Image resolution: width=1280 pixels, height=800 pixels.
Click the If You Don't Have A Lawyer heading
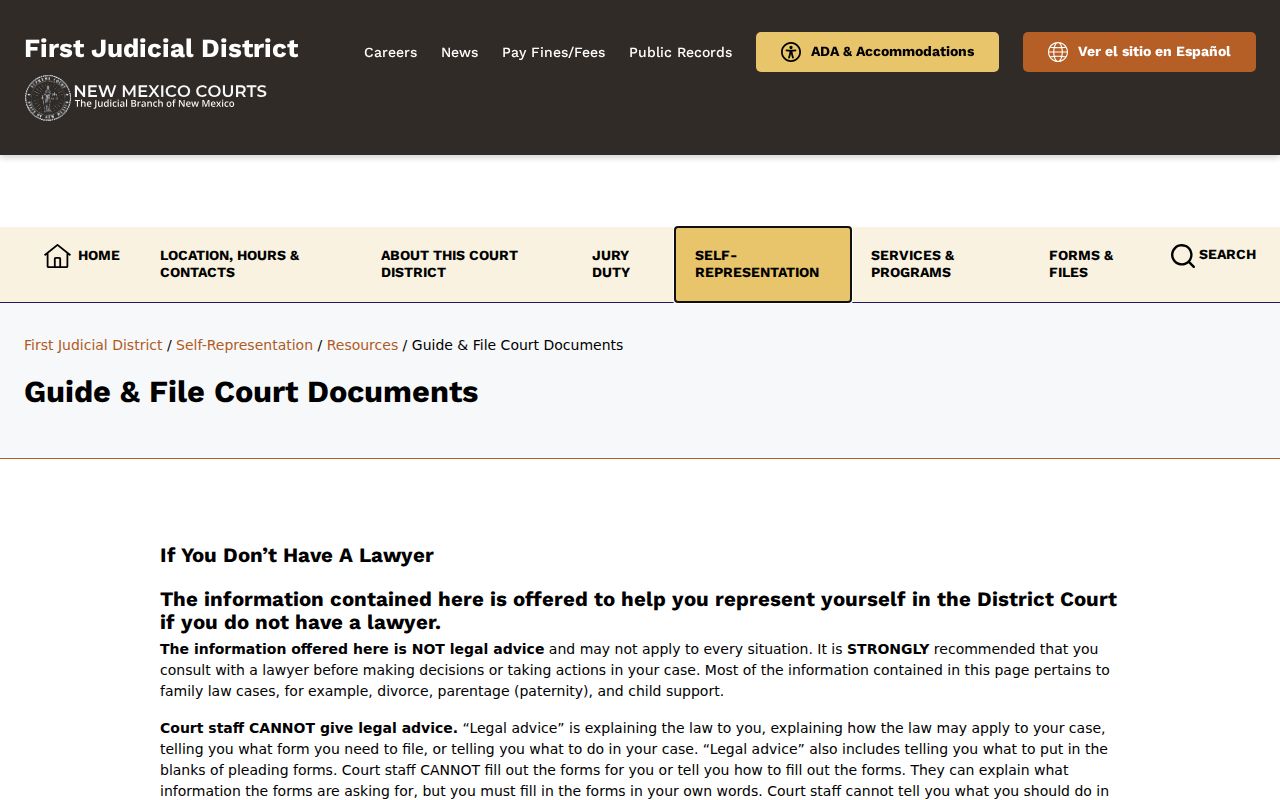pyautogui.click(x=297, y=555)
